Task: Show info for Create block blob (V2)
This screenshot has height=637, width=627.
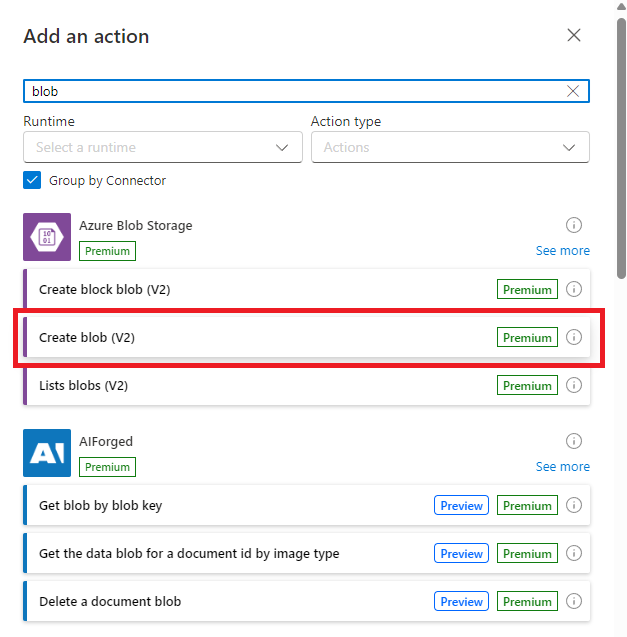Action: (574, 289)
